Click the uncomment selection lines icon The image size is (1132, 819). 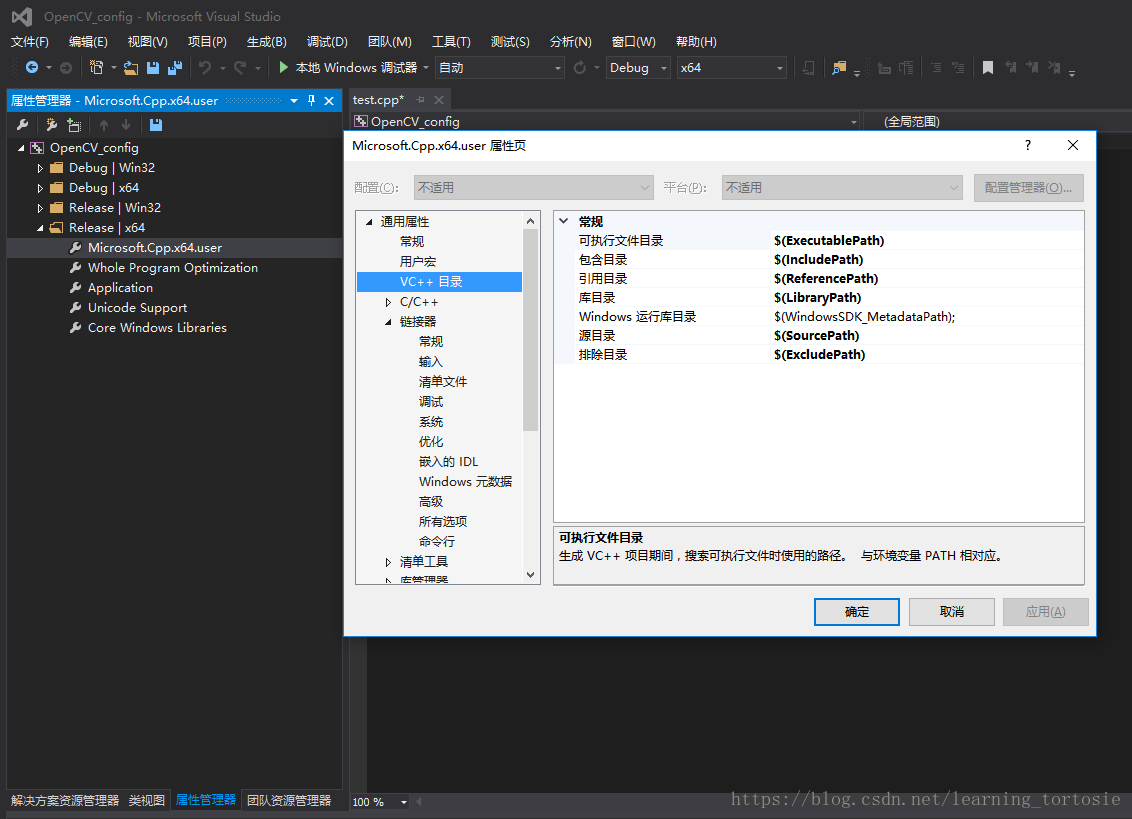(x=958, y=68)
